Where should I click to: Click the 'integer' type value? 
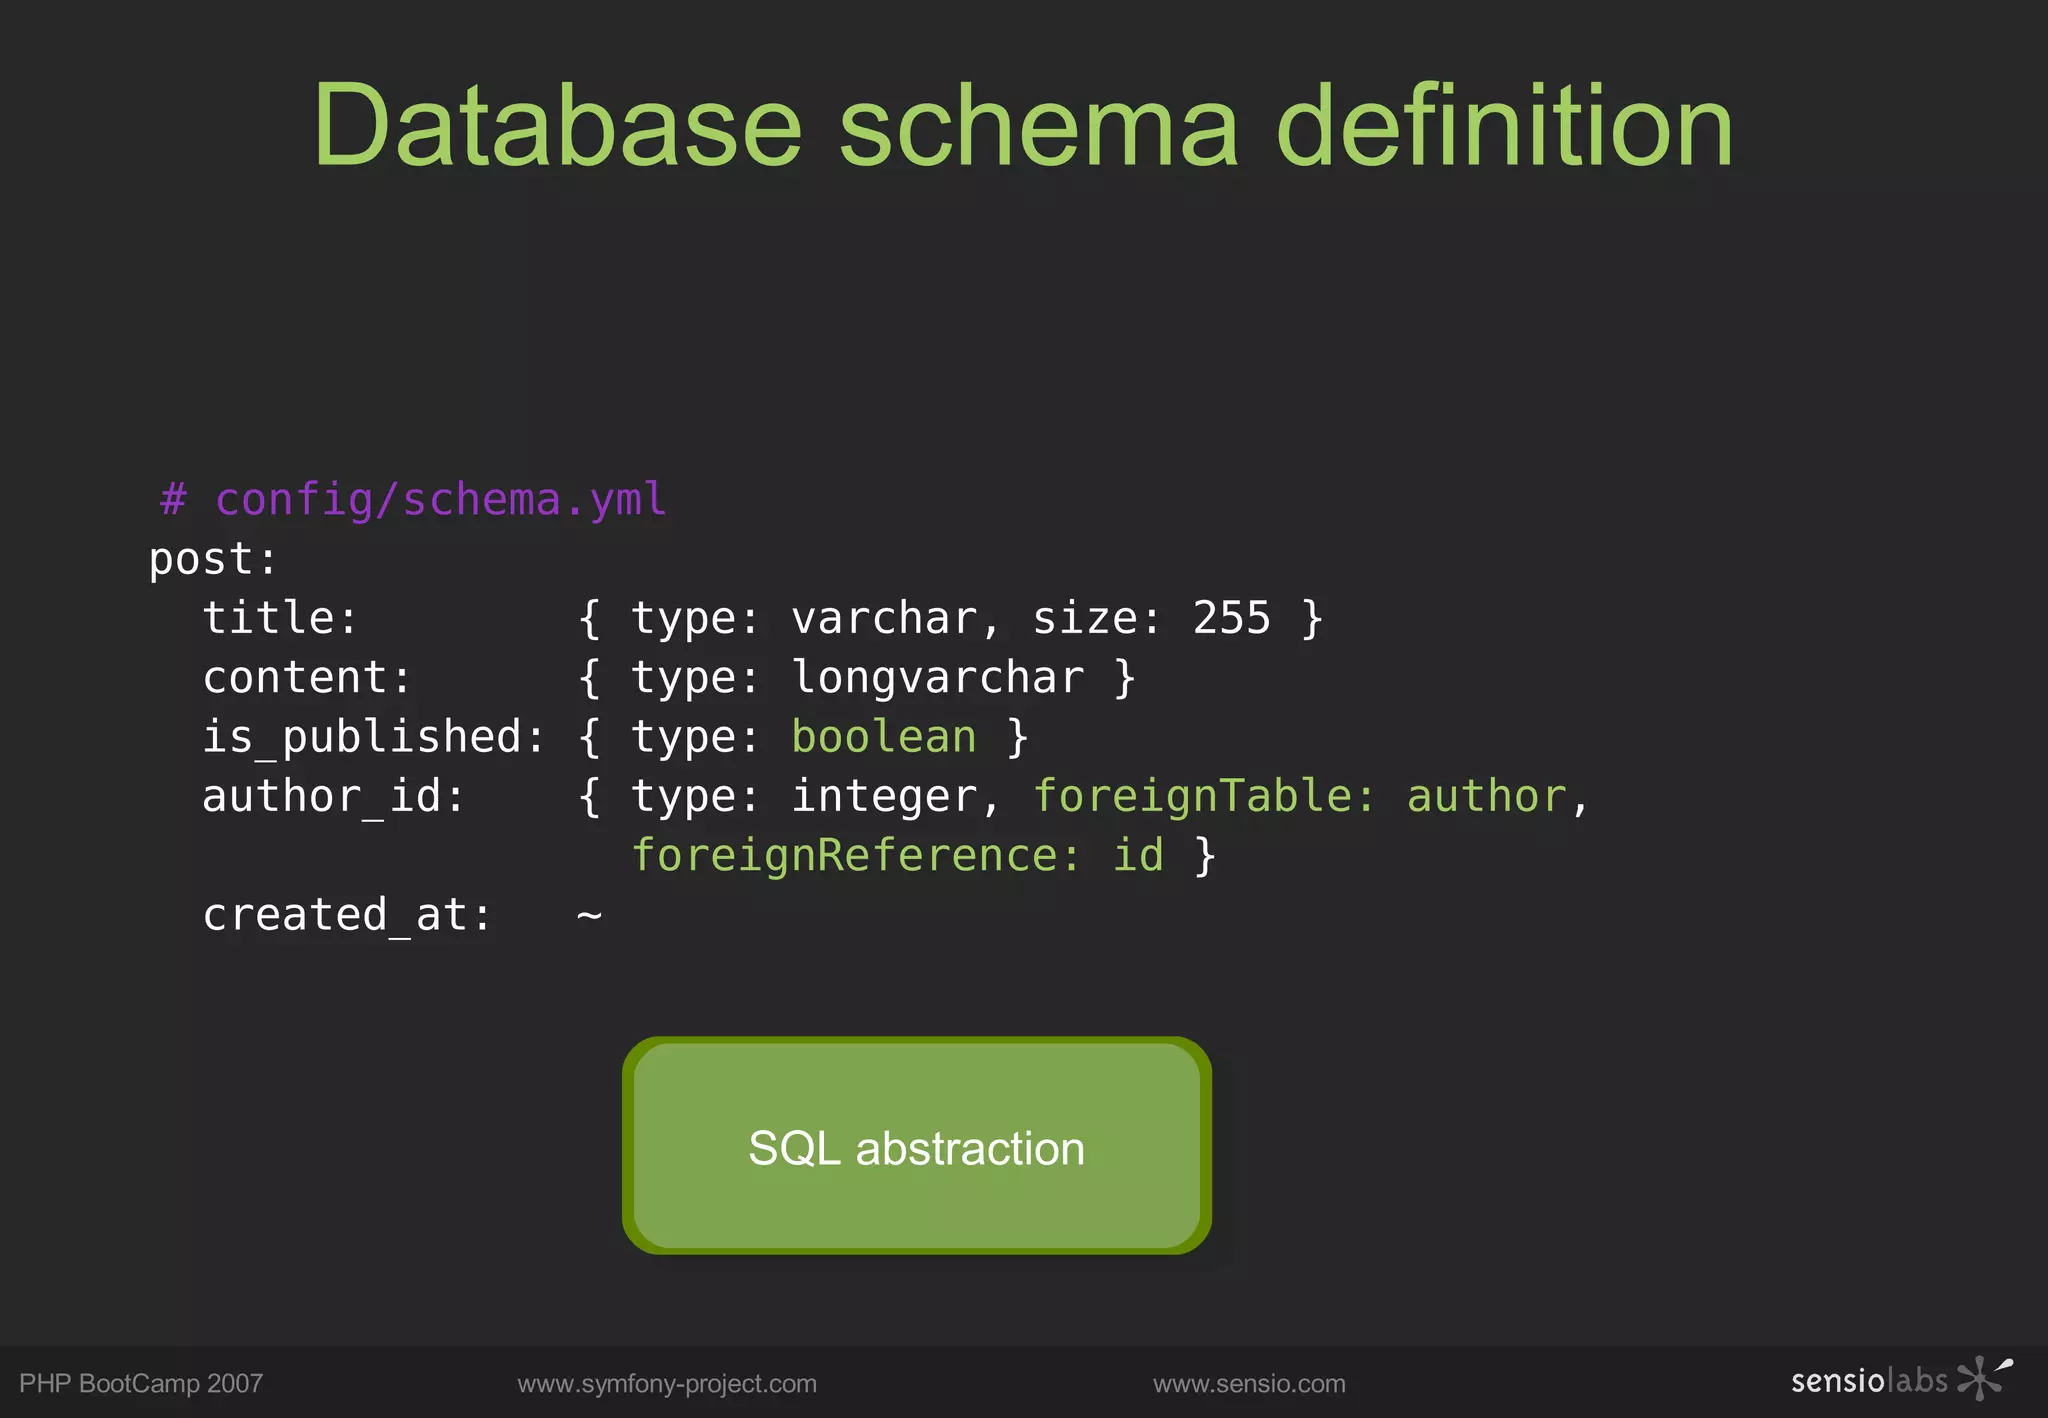click(885, 797)
